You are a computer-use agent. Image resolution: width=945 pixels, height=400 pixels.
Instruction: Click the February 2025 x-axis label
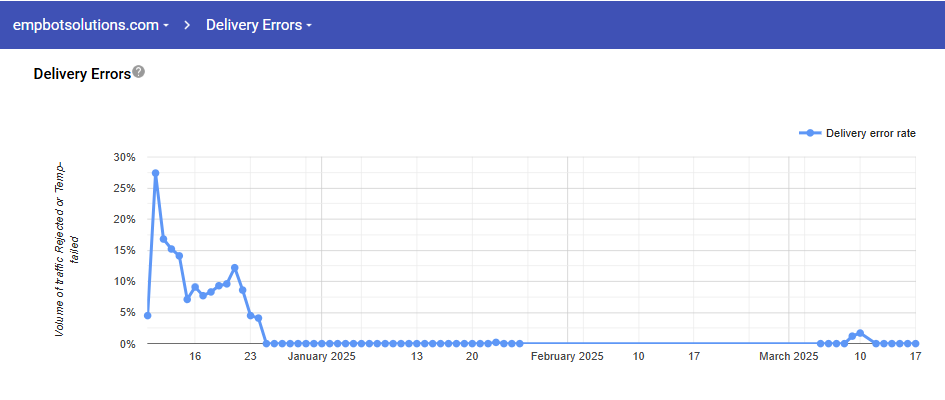coord(567,356)
